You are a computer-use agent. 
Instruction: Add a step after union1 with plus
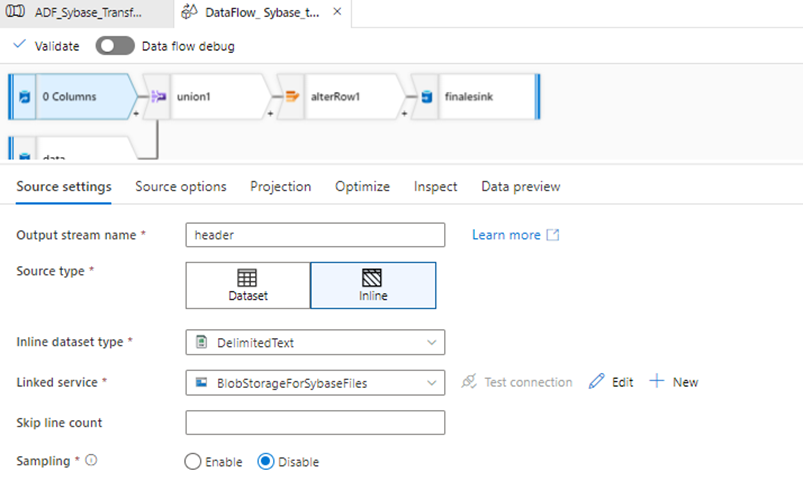[x=270, y=113]
